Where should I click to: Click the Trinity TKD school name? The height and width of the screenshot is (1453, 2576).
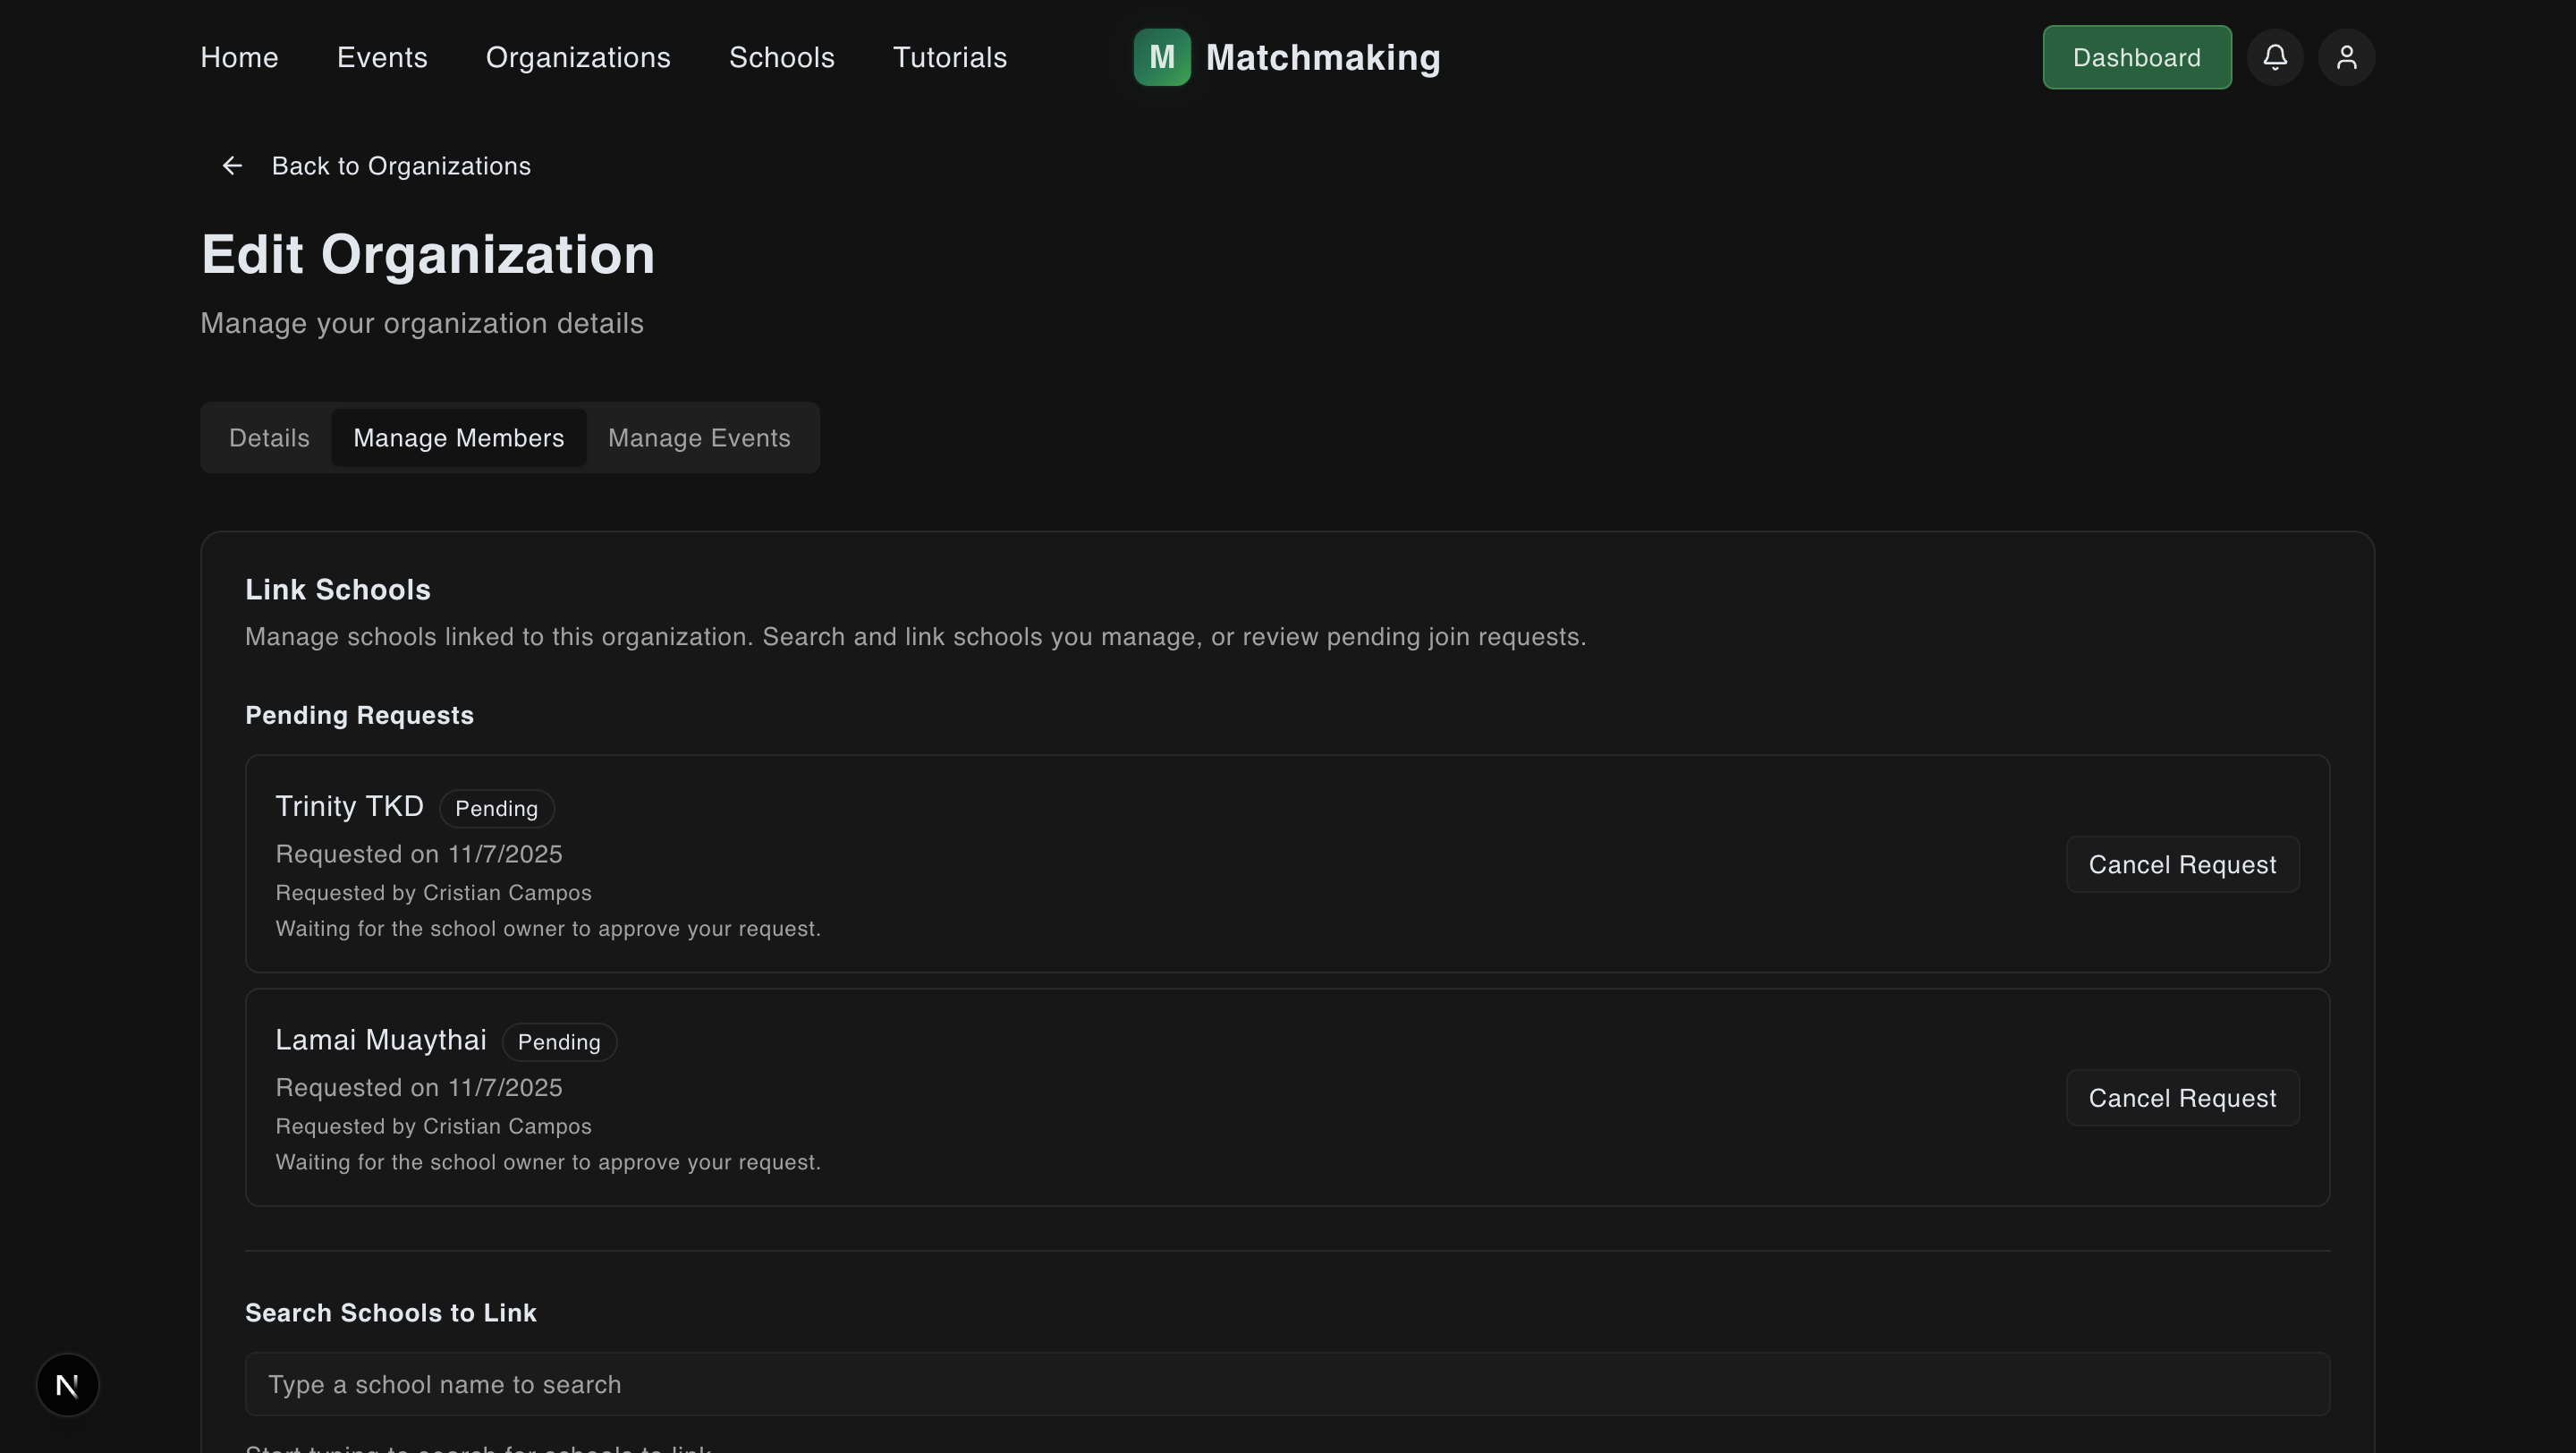(349, 806)
